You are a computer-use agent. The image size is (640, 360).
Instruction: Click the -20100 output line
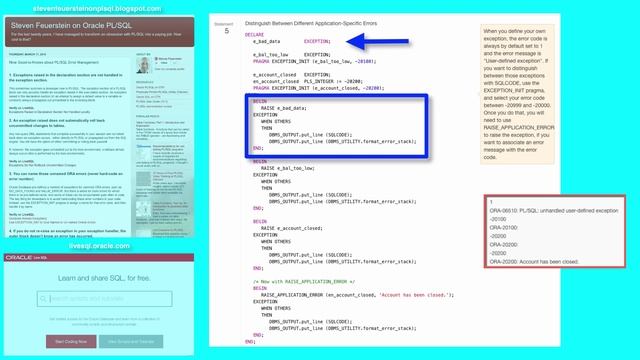498,219
